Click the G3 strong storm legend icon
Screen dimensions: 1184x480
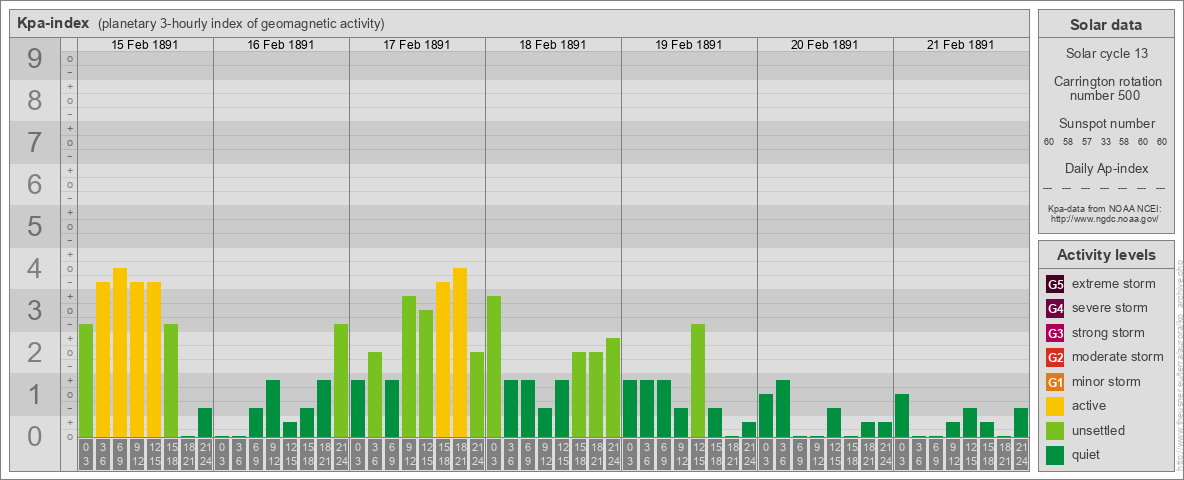[x=1055, y=333]
